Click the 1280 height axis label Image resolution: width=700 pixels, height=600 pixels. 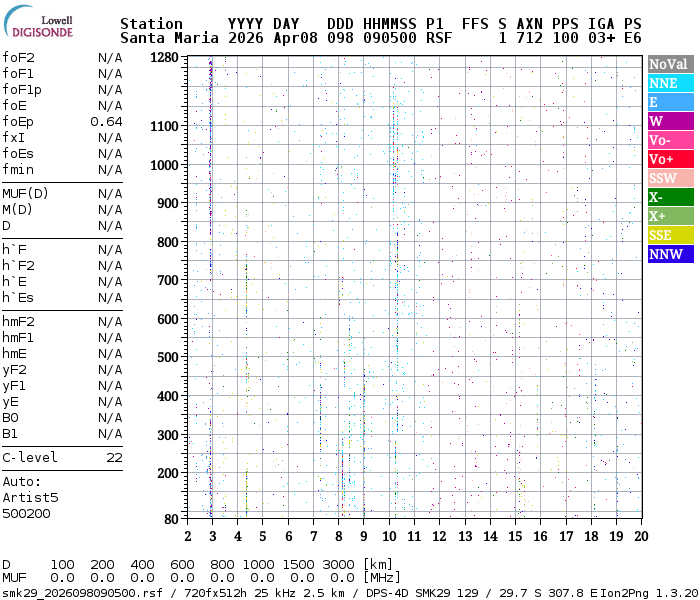point(163,58)
